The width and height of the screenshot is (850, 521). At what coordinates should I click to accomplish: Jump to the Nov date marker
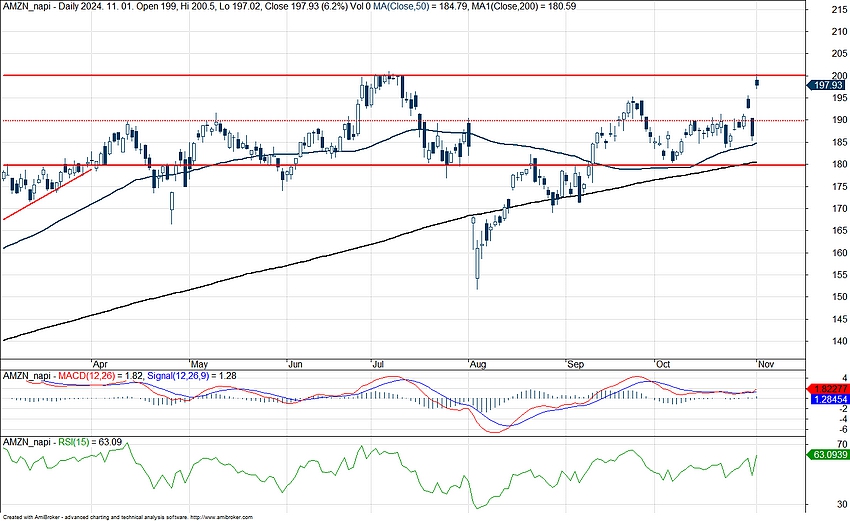click(x=766, y=364)
